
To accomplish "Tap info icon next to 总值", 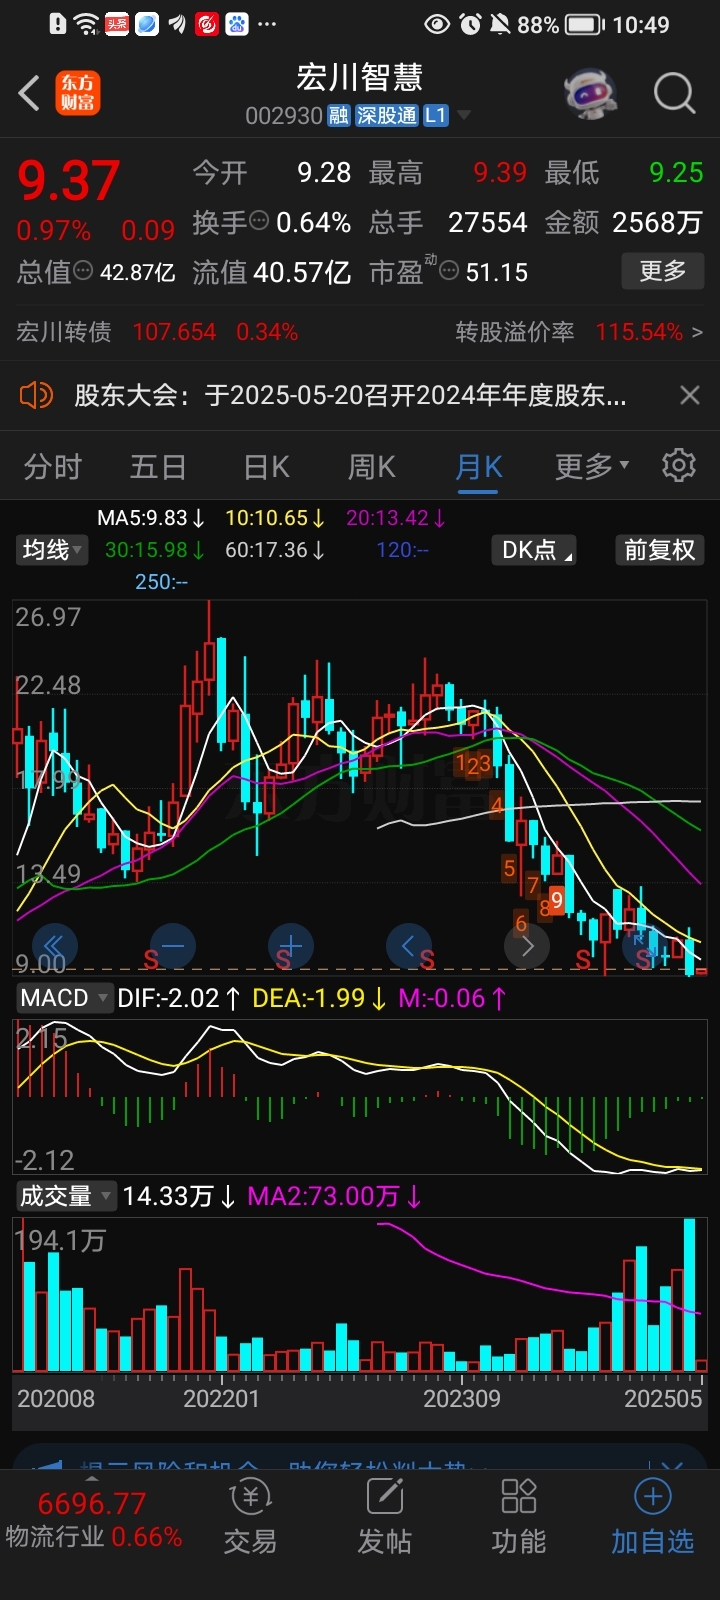I will 84,271.
